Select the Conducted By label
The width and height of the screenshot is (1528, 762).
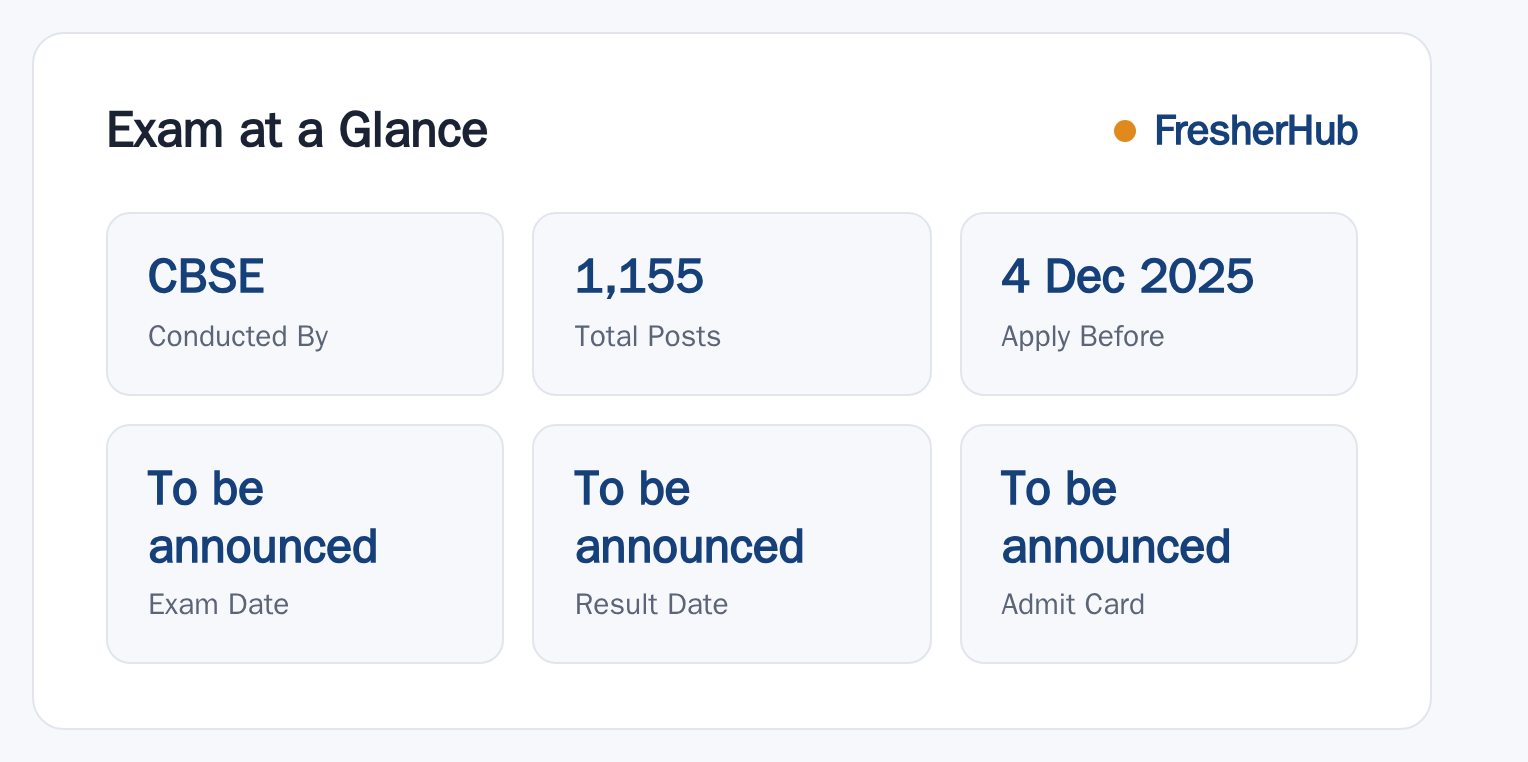point(238,336)
